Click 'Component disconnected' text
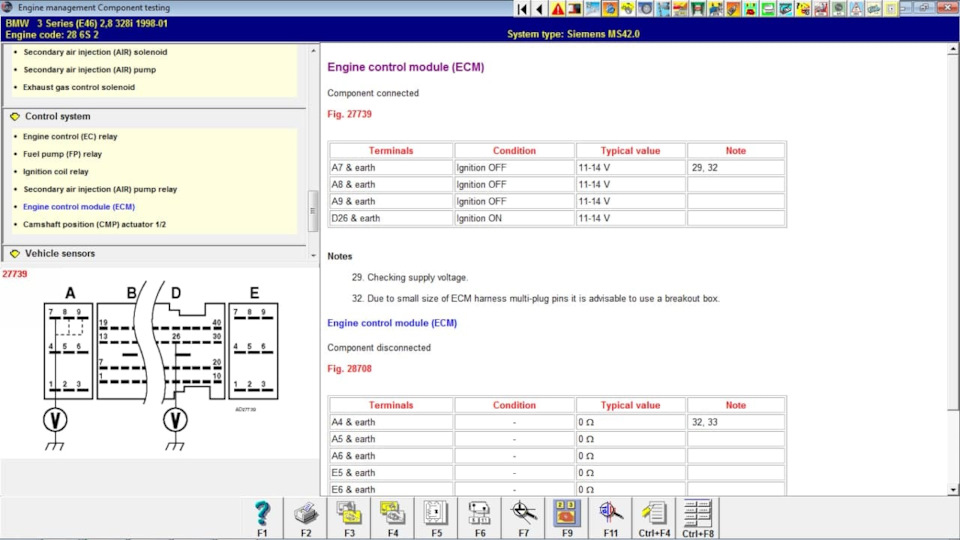960x540 pixels. [379, 348]
